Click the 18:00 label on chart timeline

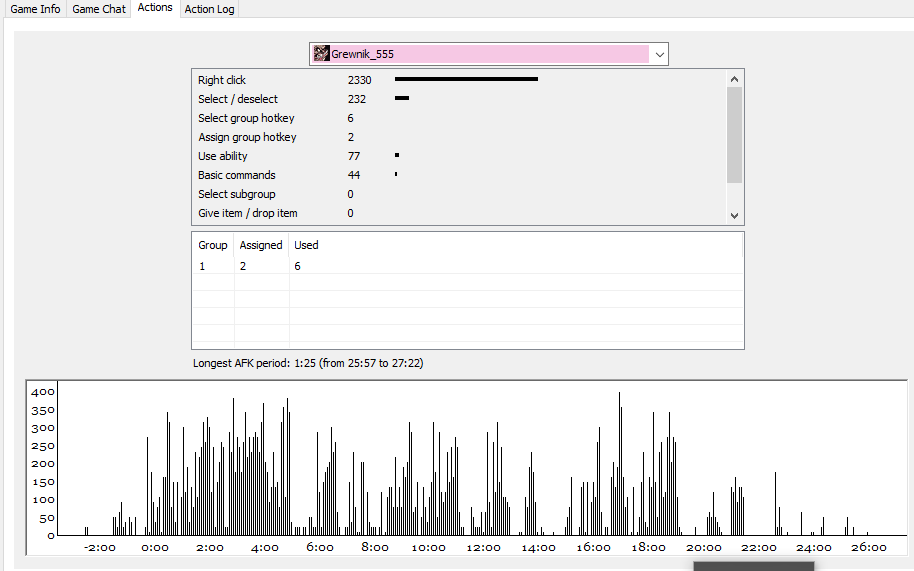pos(648,548)
